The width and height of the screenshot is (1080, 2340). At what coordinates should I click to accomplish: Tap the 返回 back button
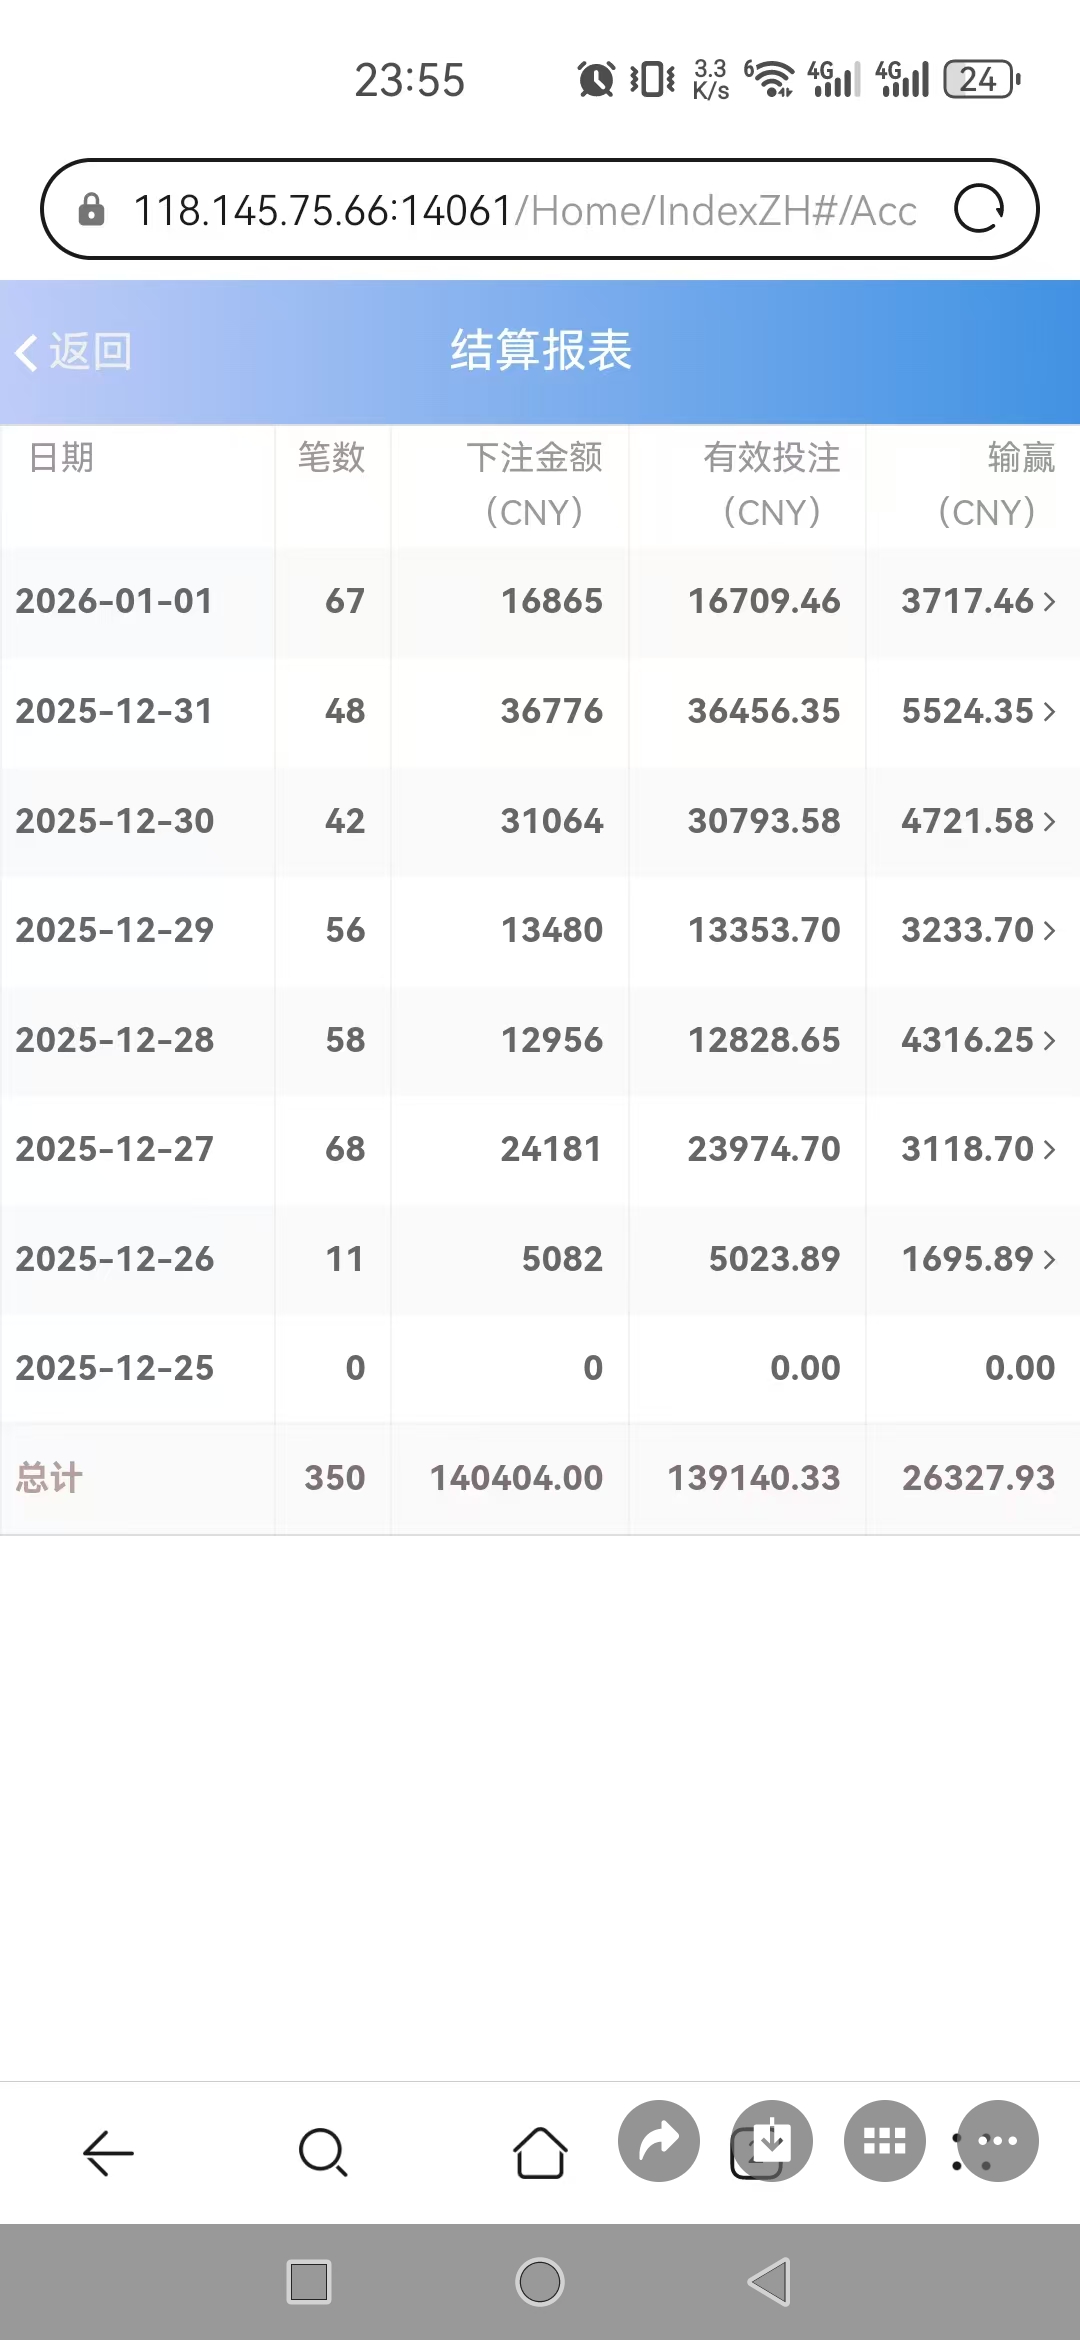point(74,352)
